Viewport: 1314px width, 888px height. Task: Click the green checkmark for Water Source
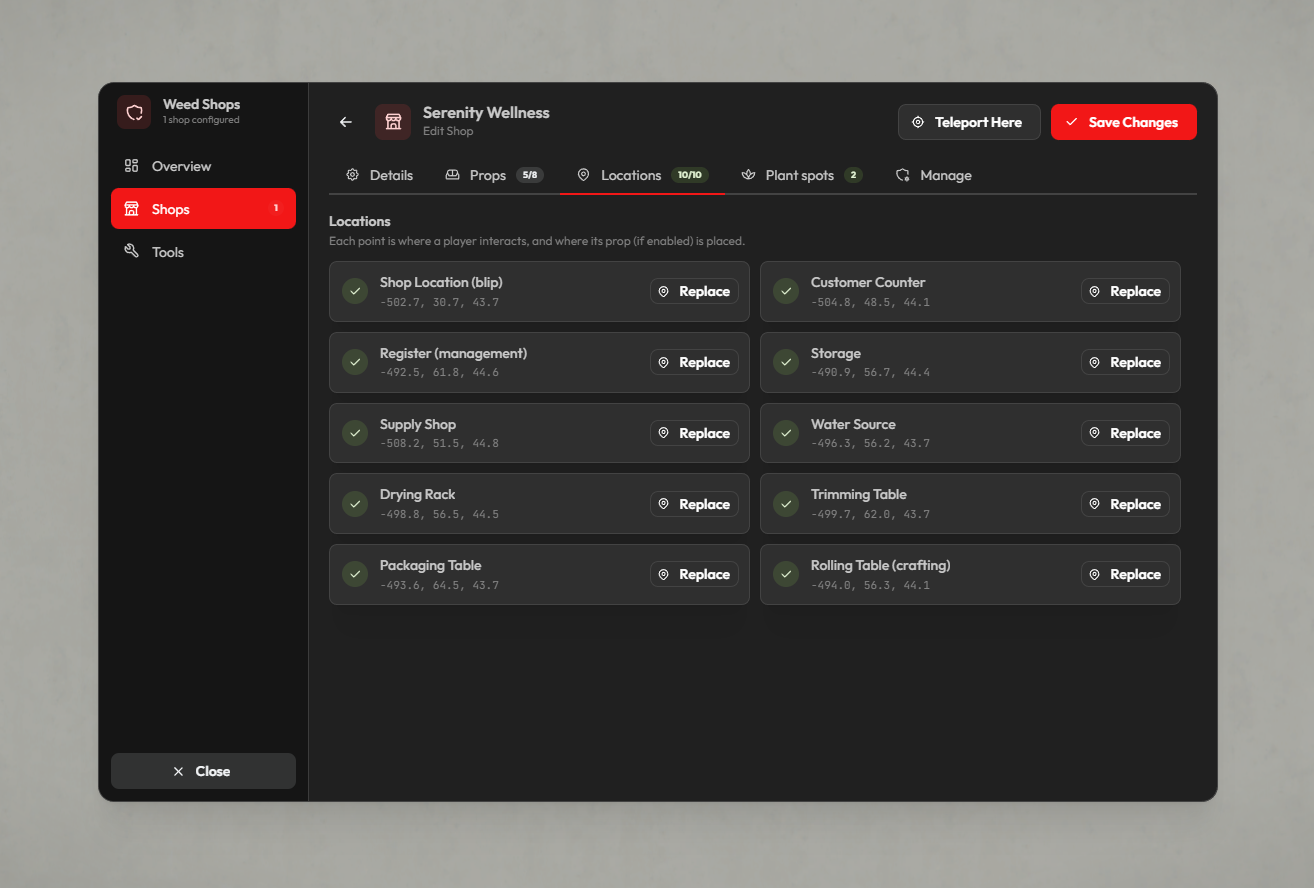786,433
